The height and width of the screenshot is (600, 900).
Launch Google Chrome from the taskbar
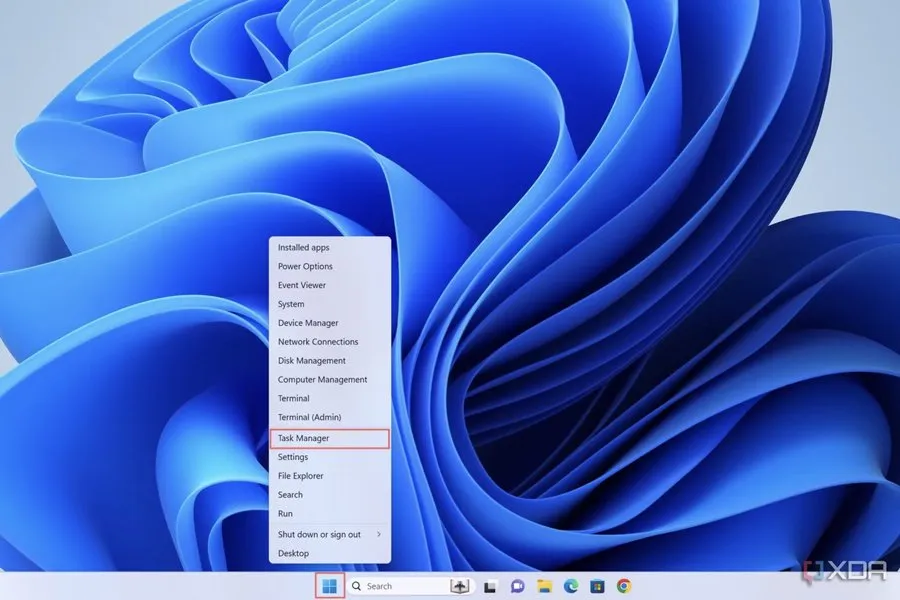point(624,586)
